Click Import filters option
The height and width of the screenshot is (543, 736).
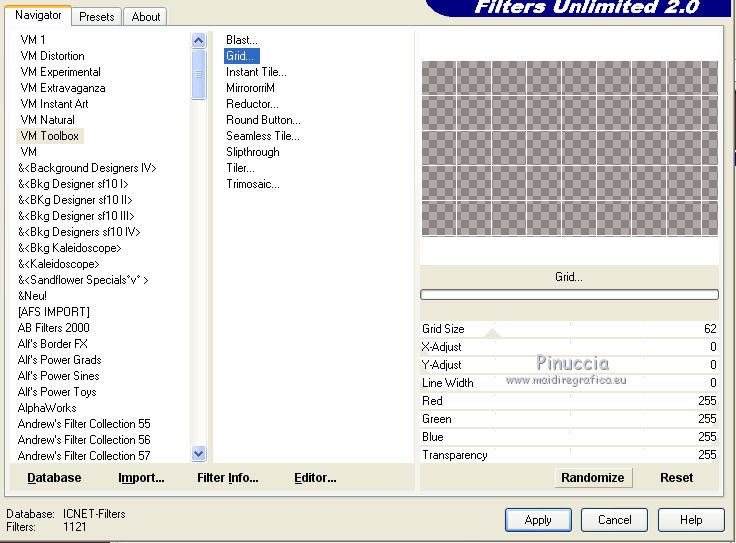click(141, 478)
